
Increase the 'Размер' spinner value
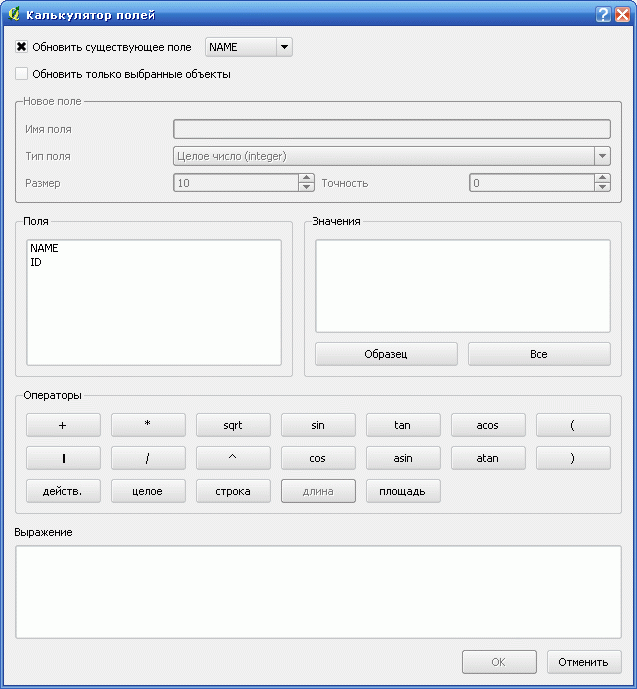click(x=306, y=178)
